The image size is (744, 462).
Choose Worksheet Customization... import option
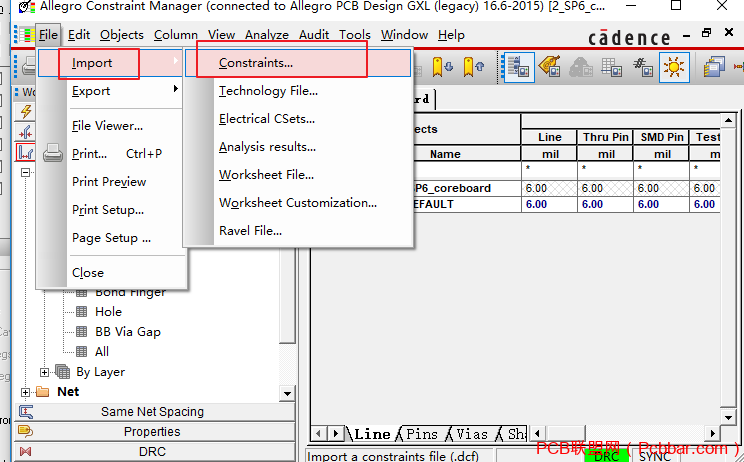click(x=298, y=203)
